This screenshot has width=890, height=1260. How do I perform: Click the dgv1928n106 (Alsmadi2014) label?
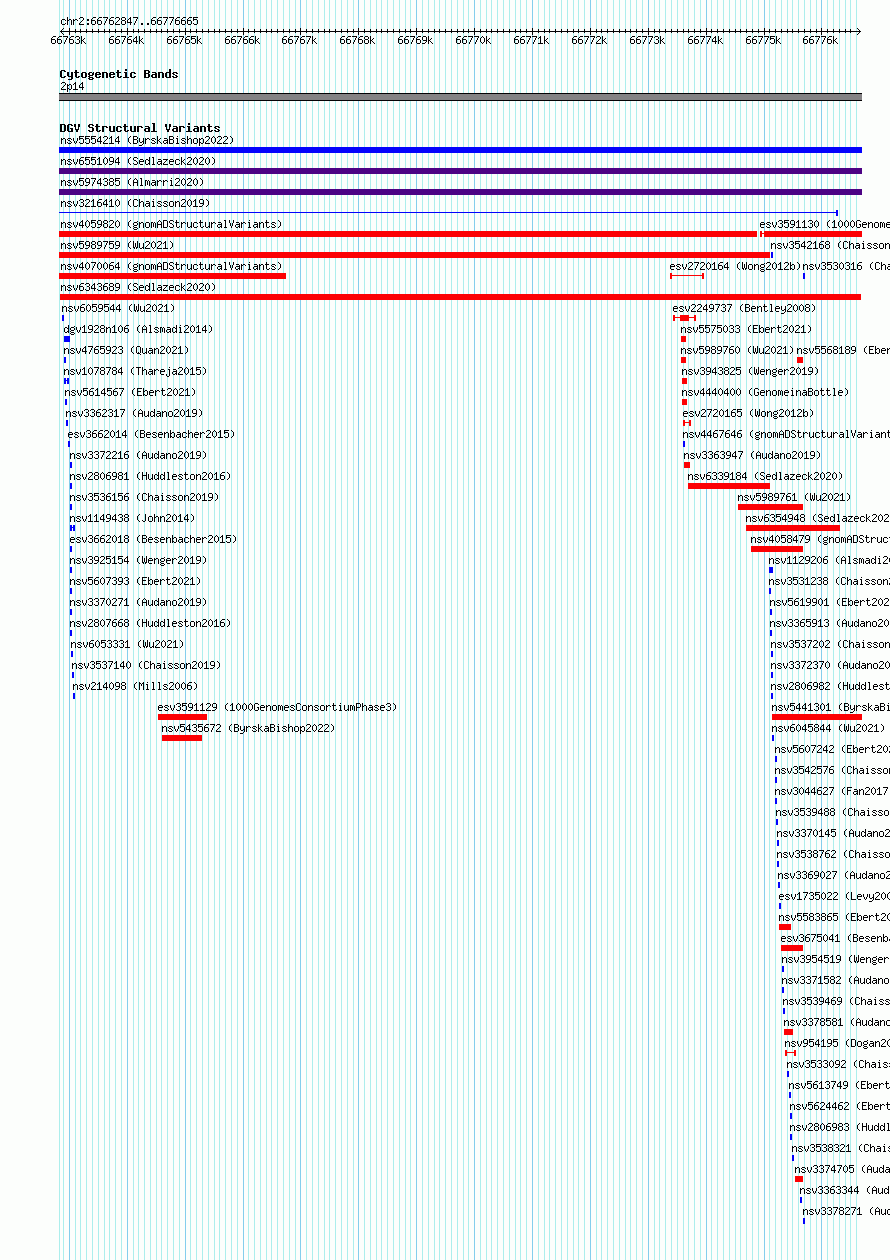point(138,329)
